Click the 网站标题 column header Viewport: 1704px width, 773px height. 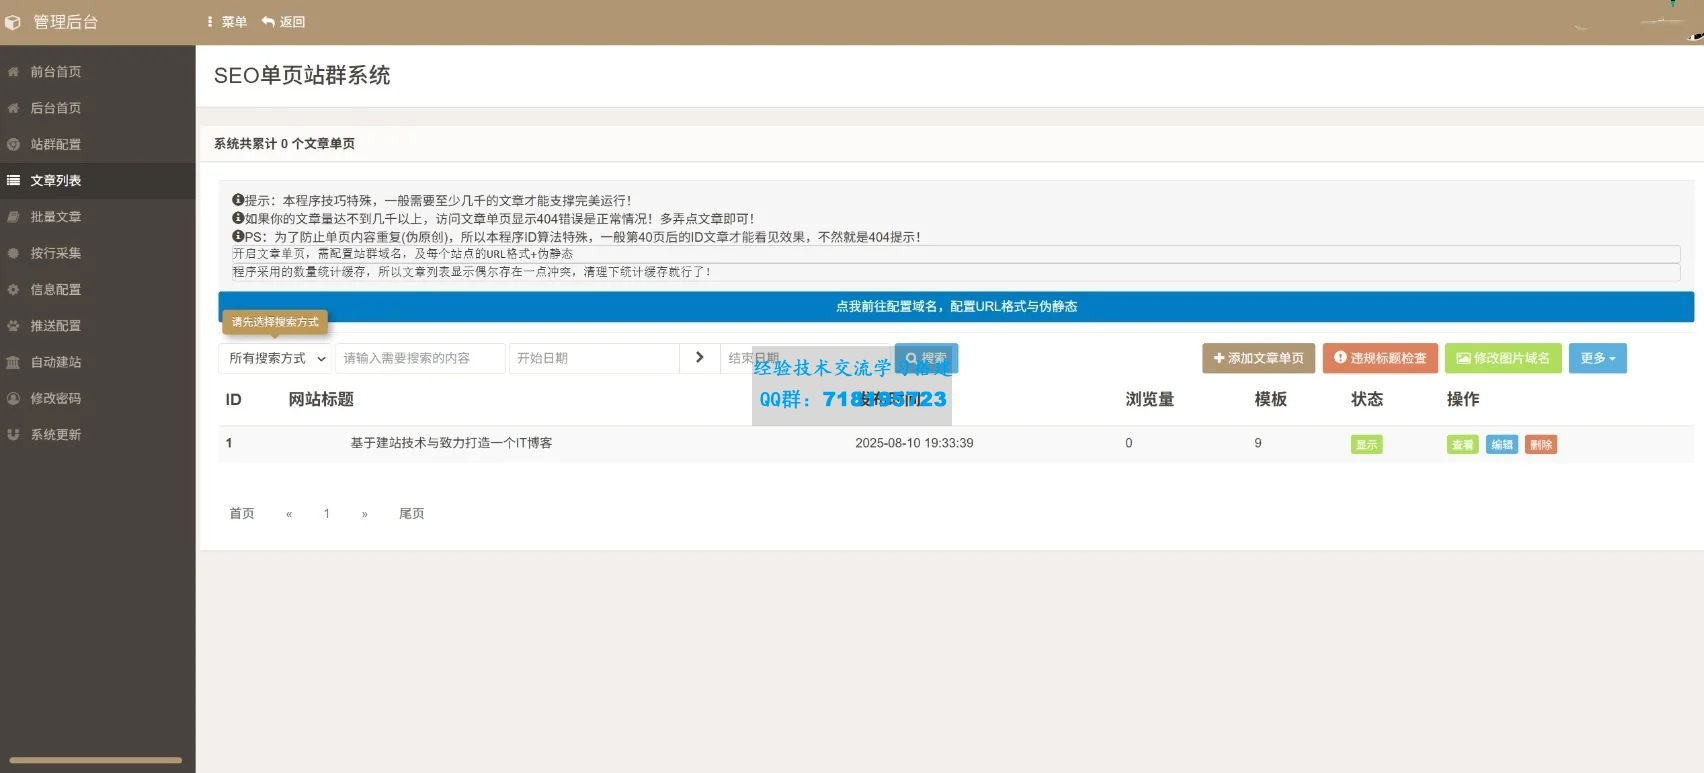[321, 400]
